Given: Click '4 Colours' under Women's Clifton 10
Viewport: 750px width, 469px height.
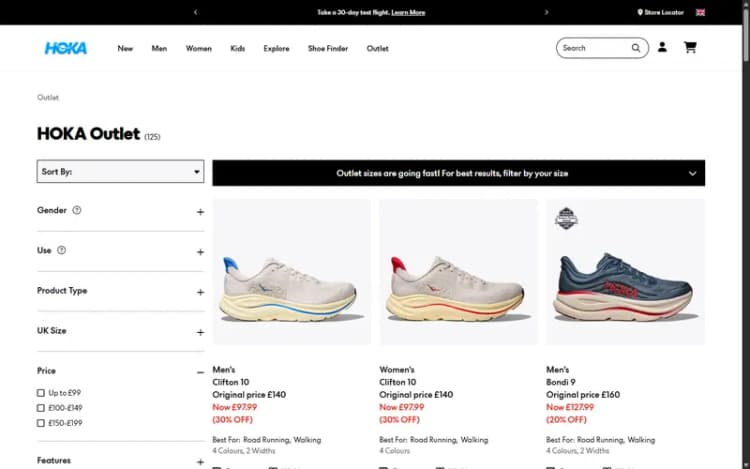Looking at the screenshot, I should [395, 451].
